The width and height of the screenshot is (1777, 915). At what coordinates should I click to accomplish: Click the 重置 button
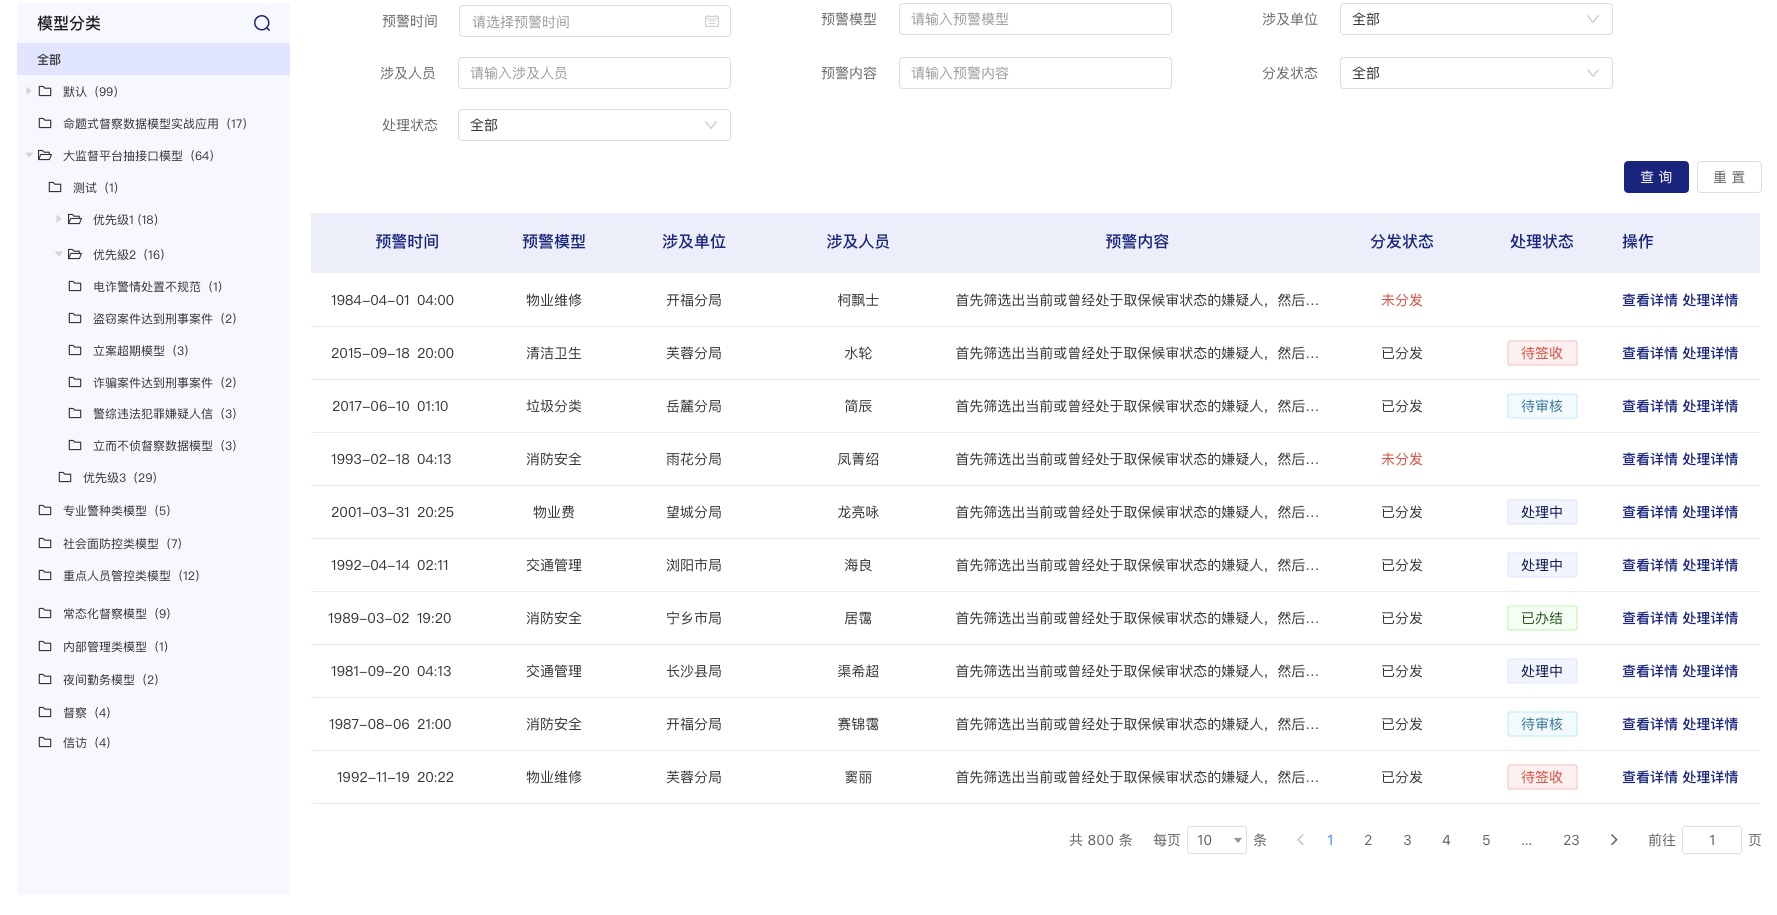[1728, 177]
